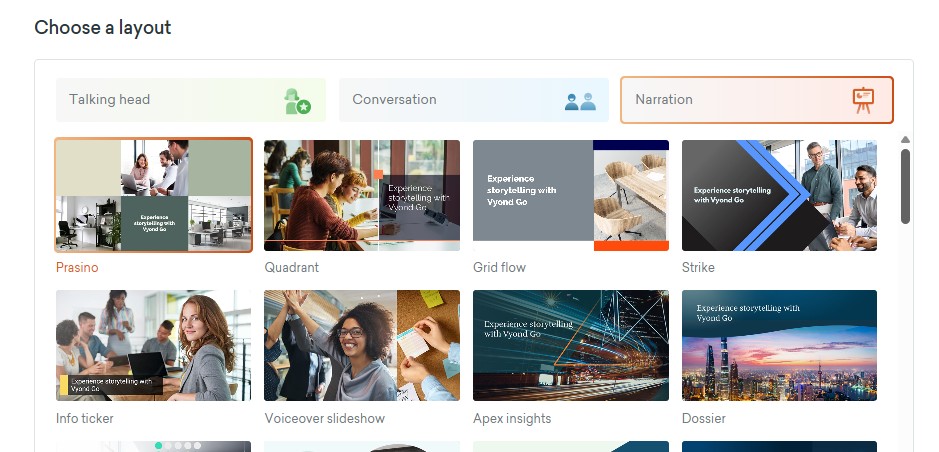Image resolution: width=939 pixels, height=452 pixels.
Task: Click the Quadrant label text
Action: [x=292, y=268]
